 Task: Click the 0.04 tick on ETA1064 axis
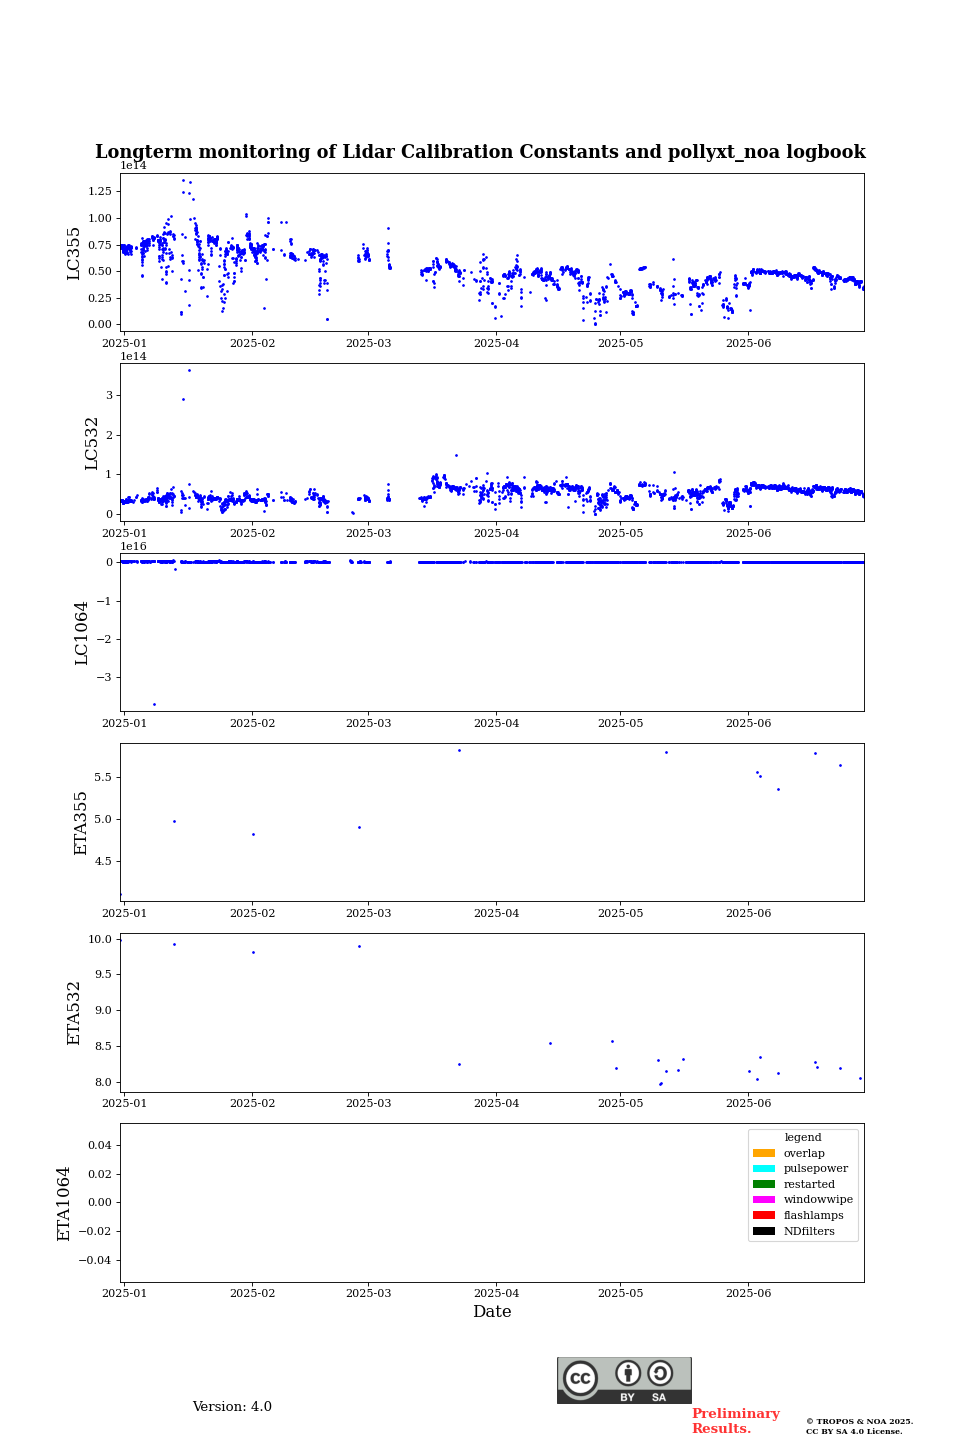coord(100,1145)
